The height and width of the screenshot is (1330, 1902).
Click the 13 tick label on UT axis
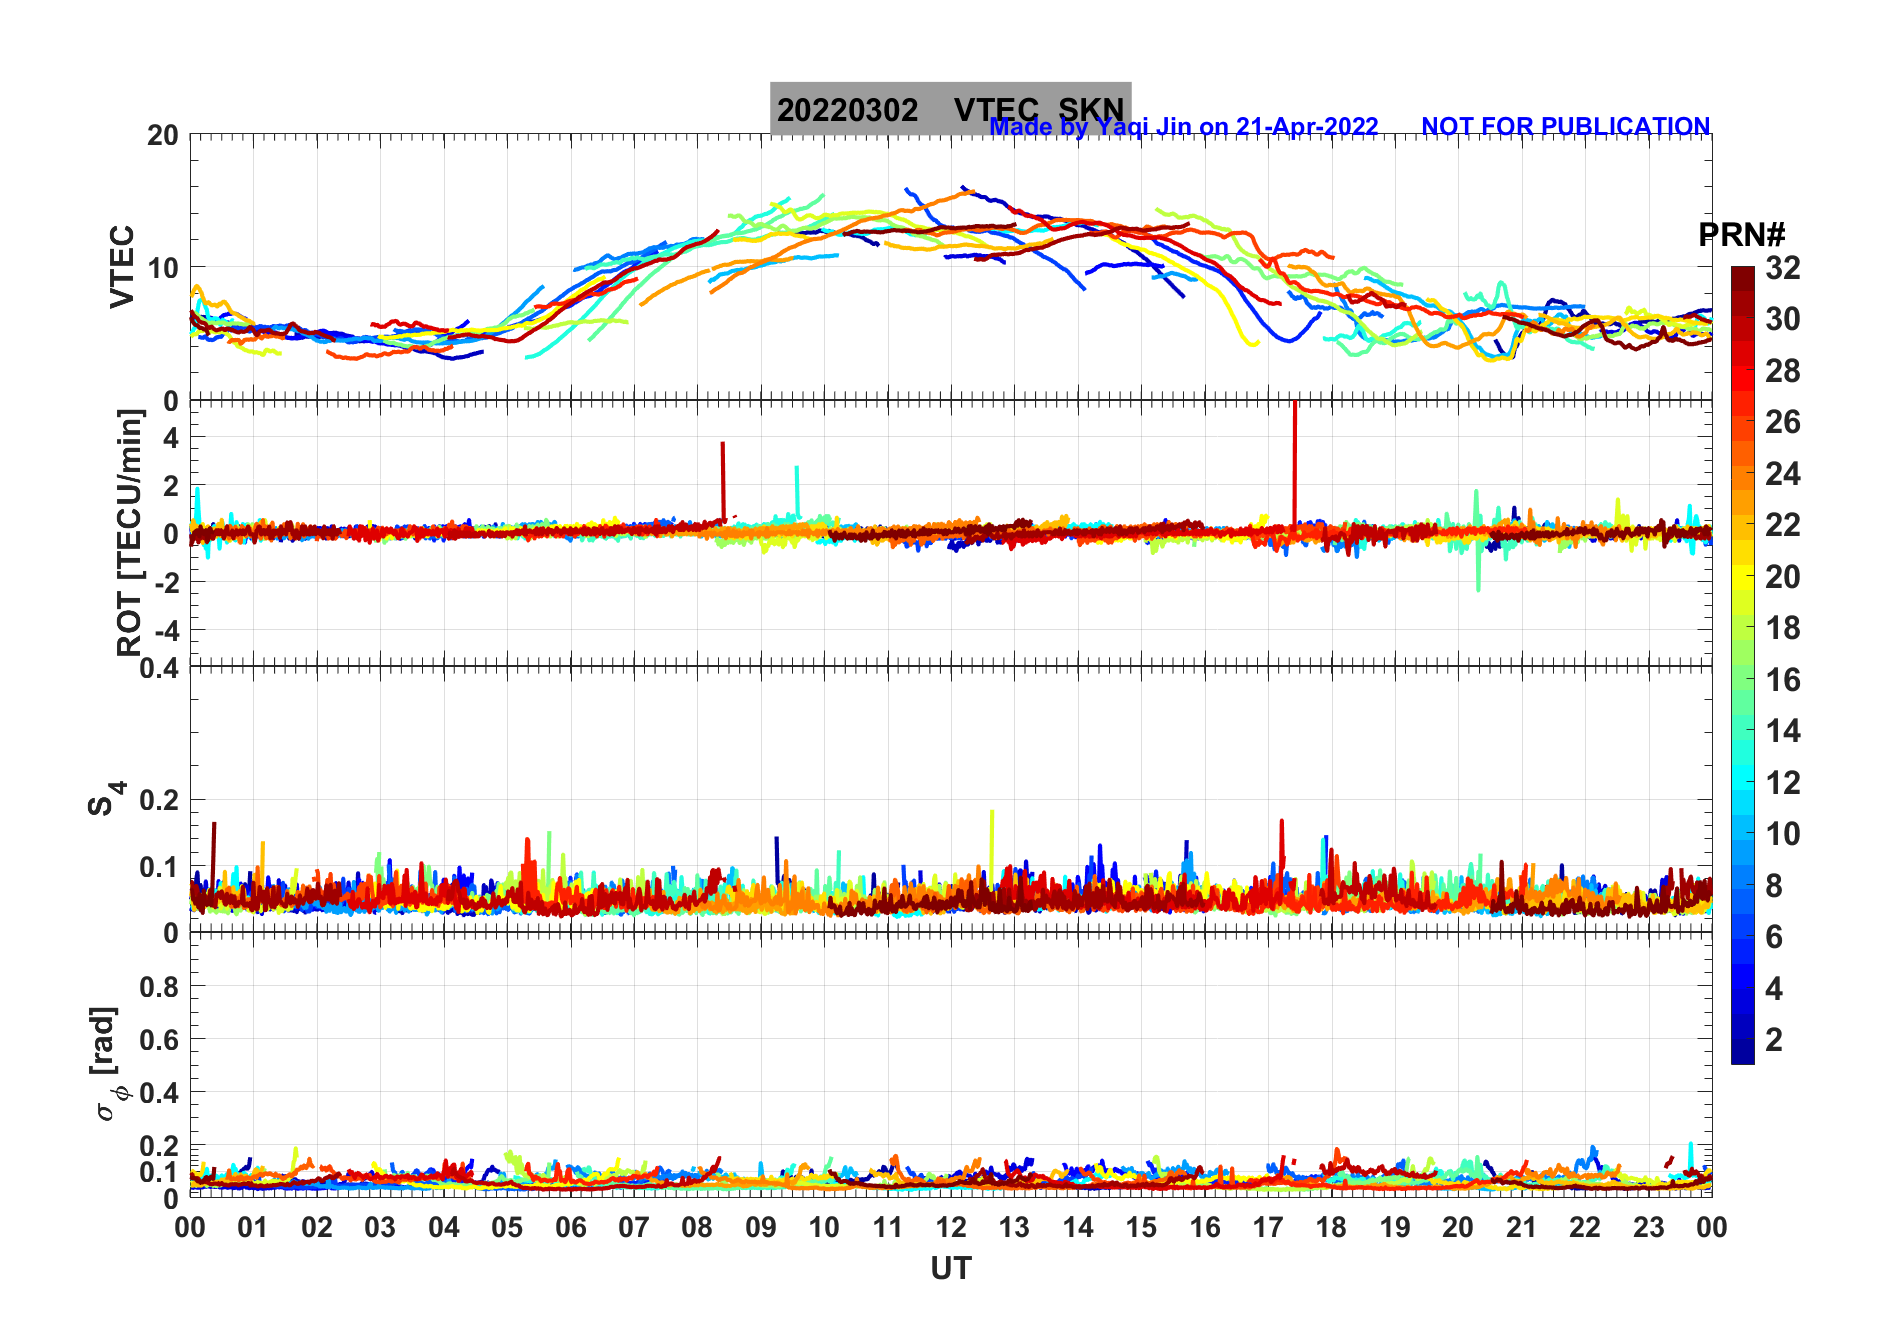coord(1014,1227)
